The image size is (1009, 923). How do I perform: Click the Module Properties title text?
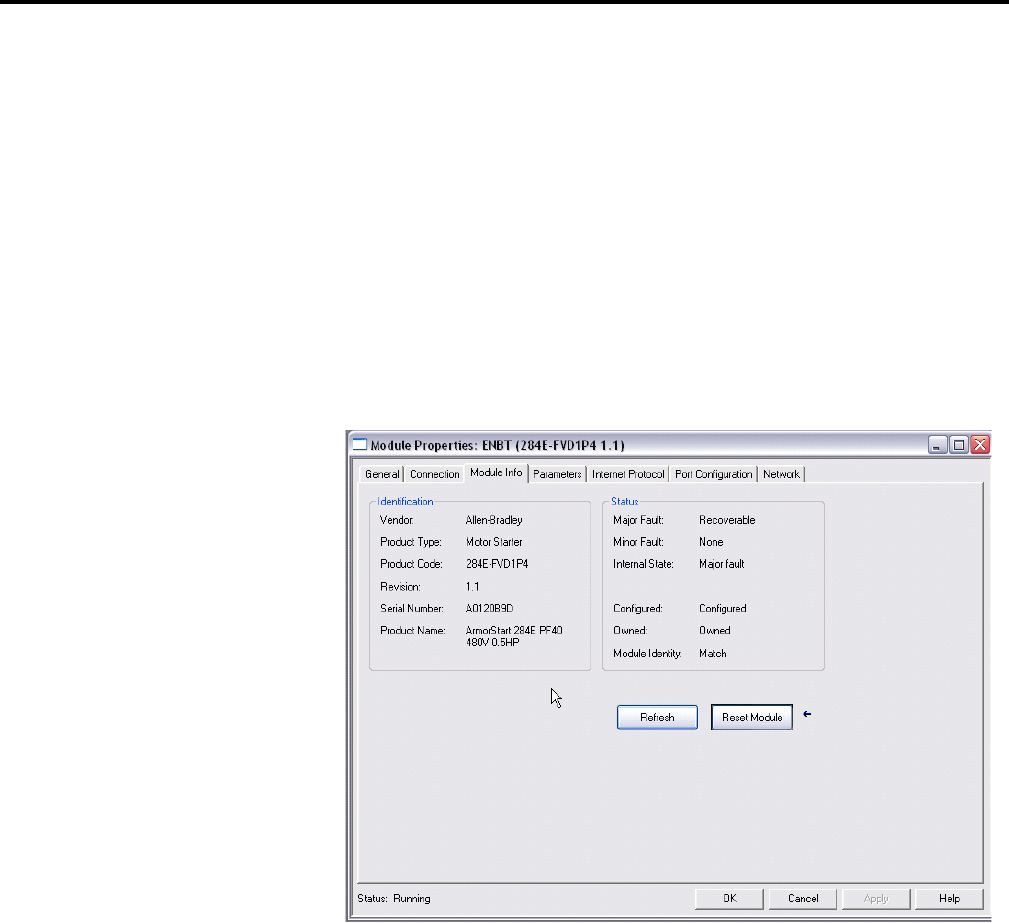(x=497, y=445)
